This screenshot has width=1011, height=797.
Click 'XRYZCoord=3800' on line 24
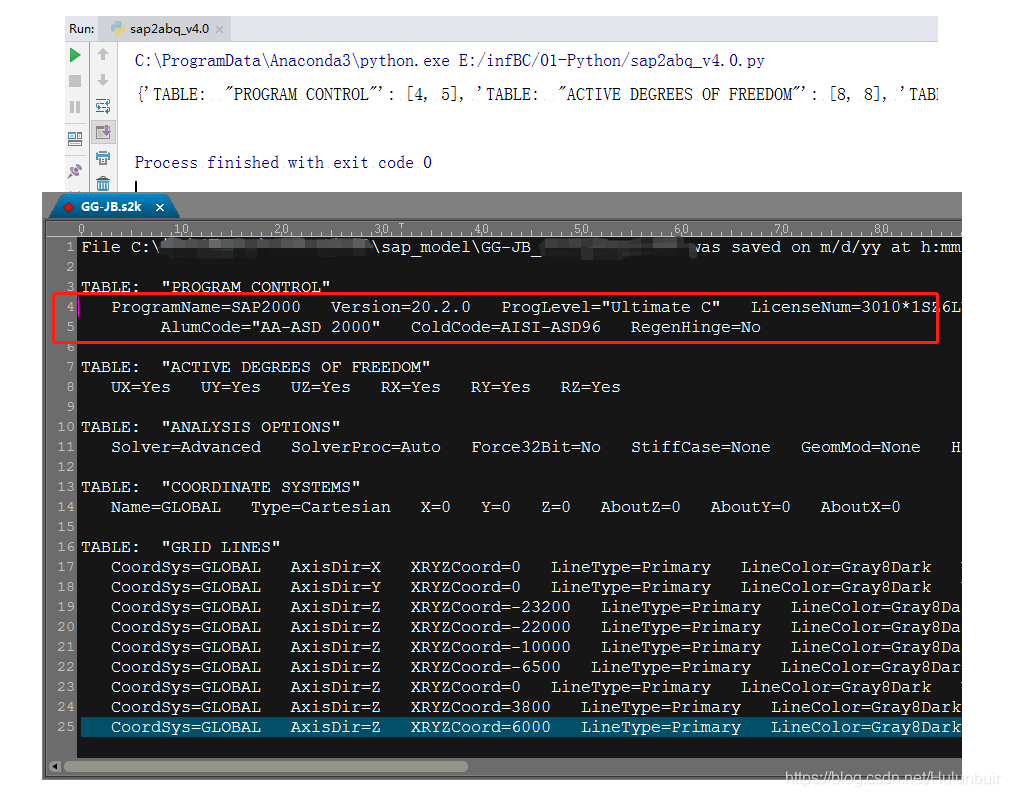click(x=480, y=707)
